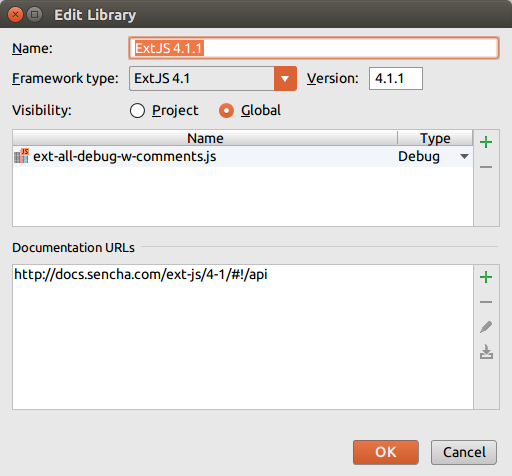Maximize the Edit Library window
The height and width of the screenshot is (476, 512).
pos(34,15)
